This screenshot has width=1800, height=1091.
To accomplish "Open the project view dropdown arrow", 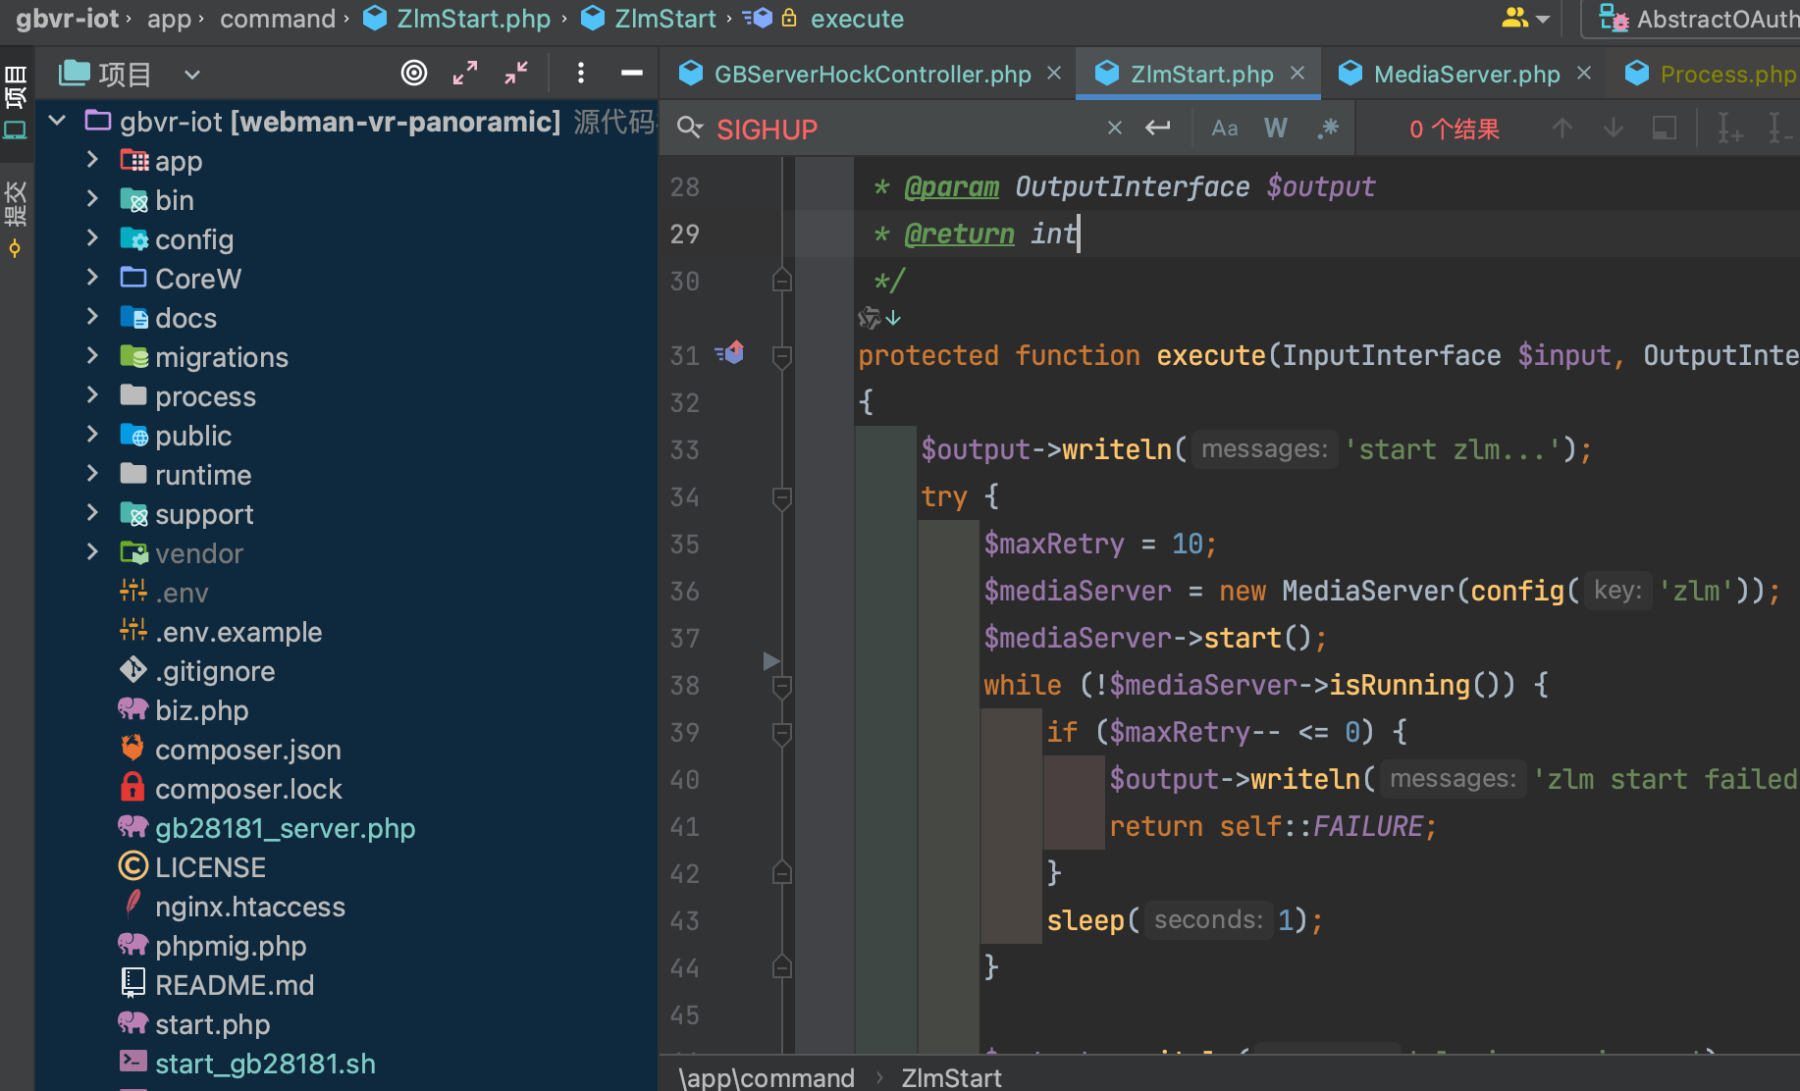I will (192, 74).
